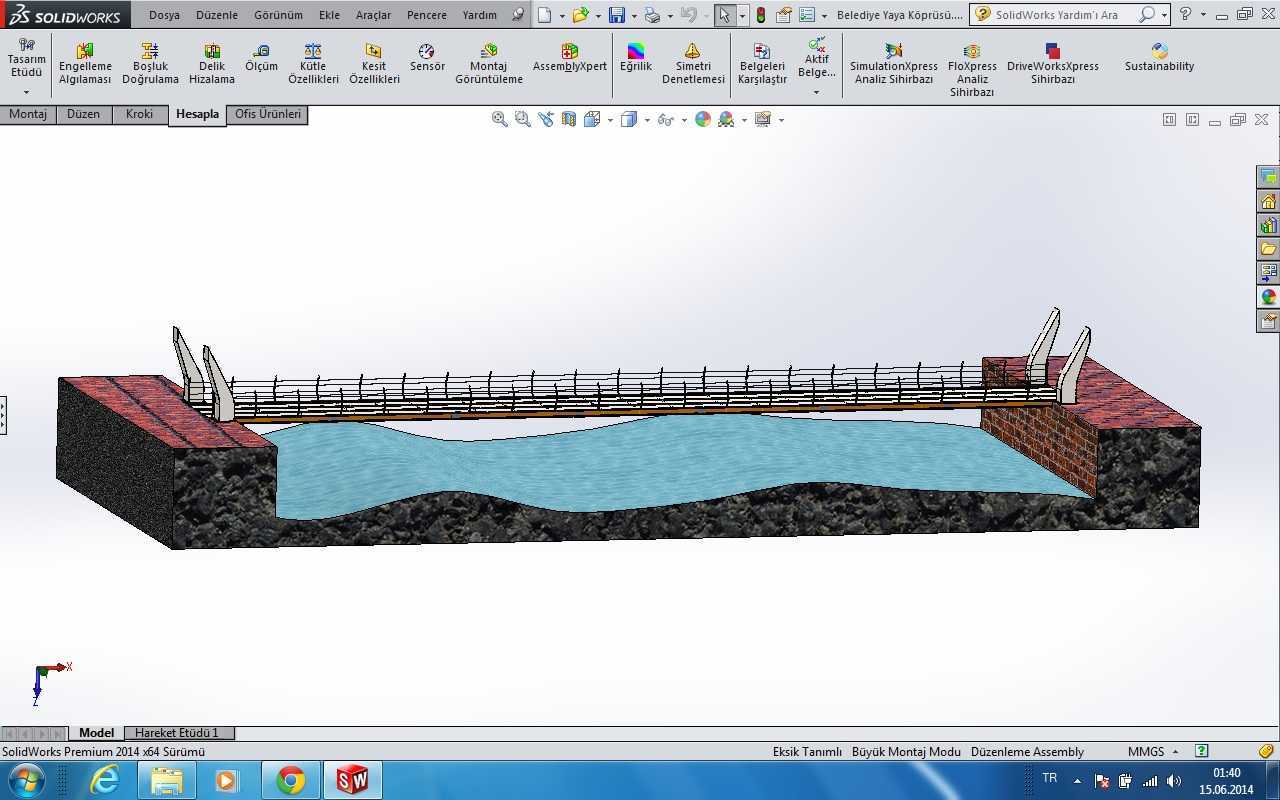Screen dimensions: 1280x800
Task: Select the Delik Hizalama tool
Action: point(212,64)
